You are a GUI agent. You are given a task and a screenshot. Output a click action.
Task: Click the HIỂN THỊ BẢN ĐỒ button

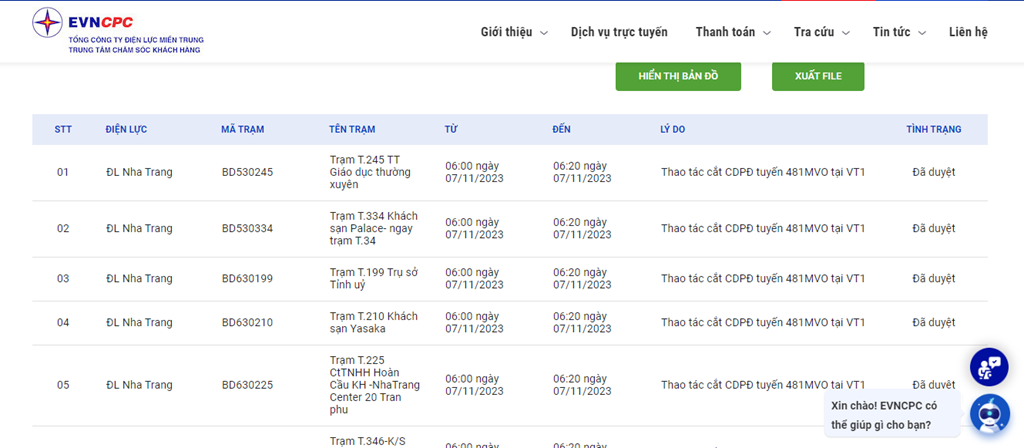coord(680,76)
